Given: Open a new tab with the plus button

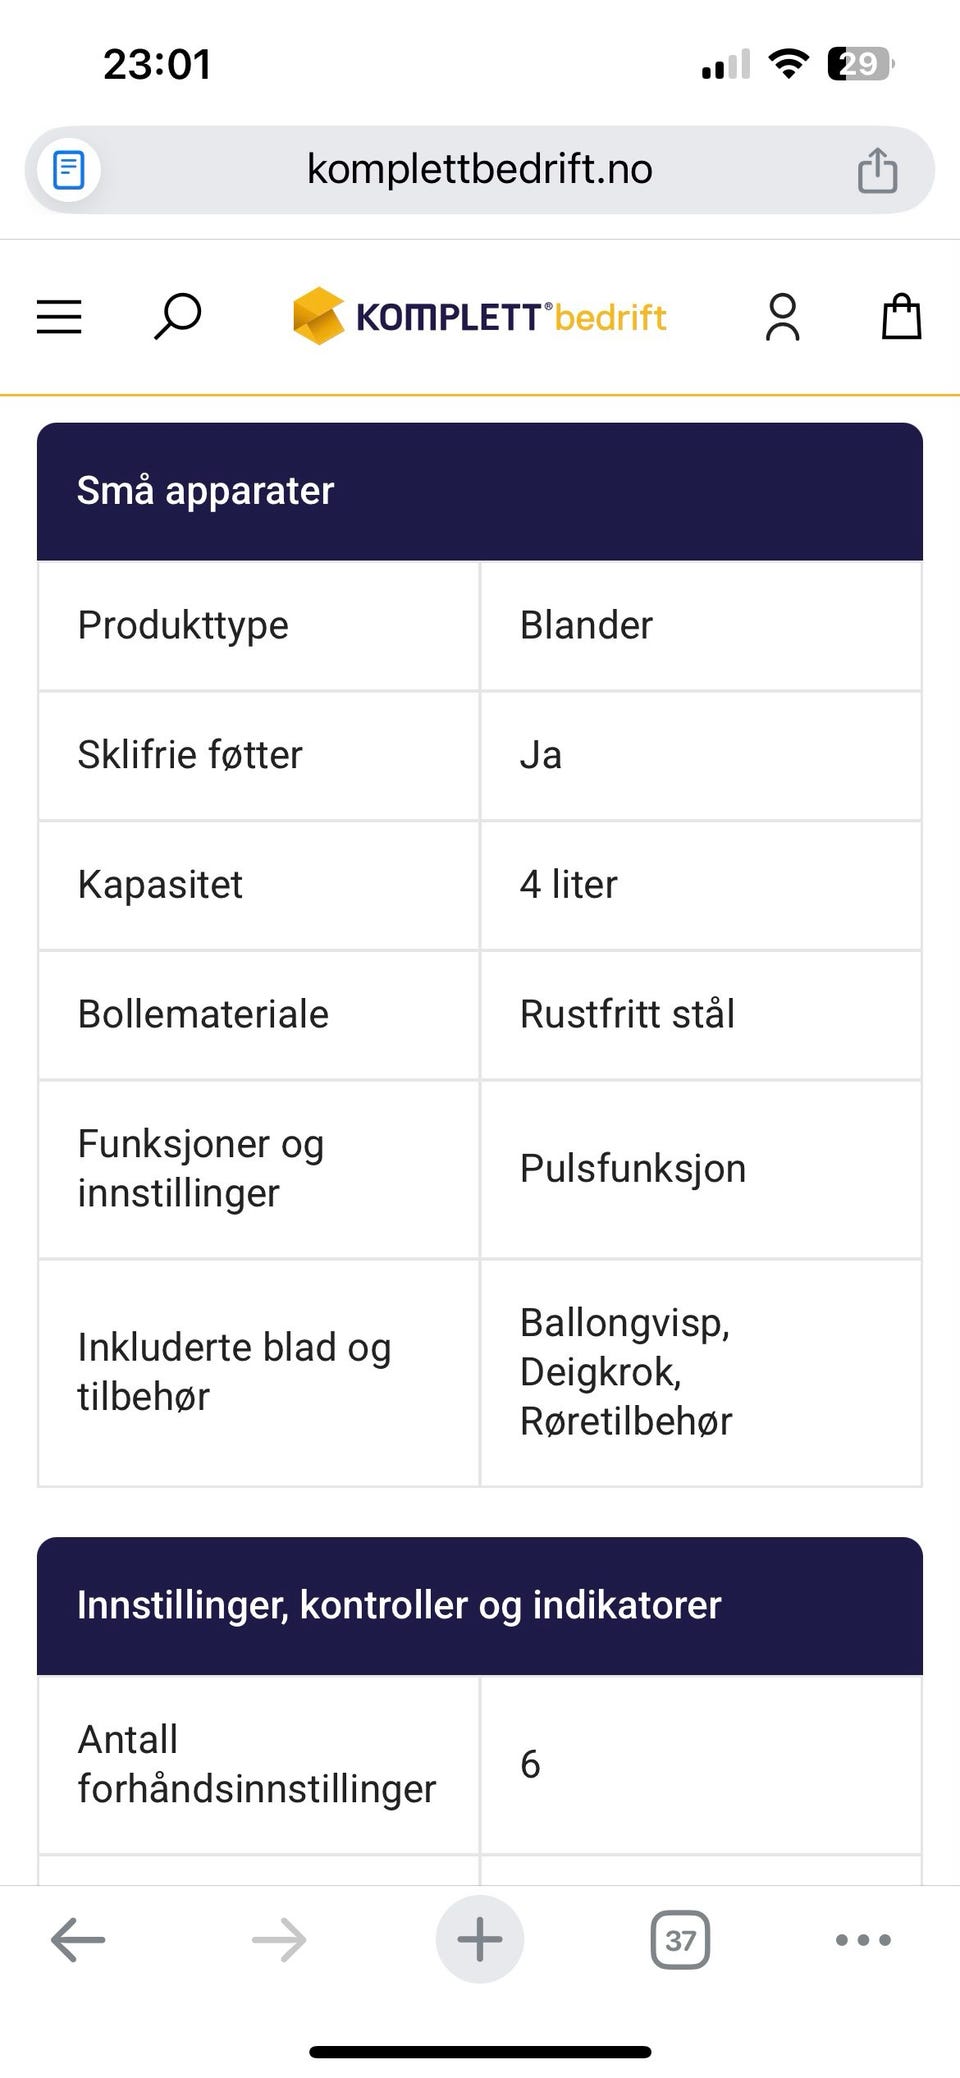Looking at the screenshot, I should pos(479,1940).
